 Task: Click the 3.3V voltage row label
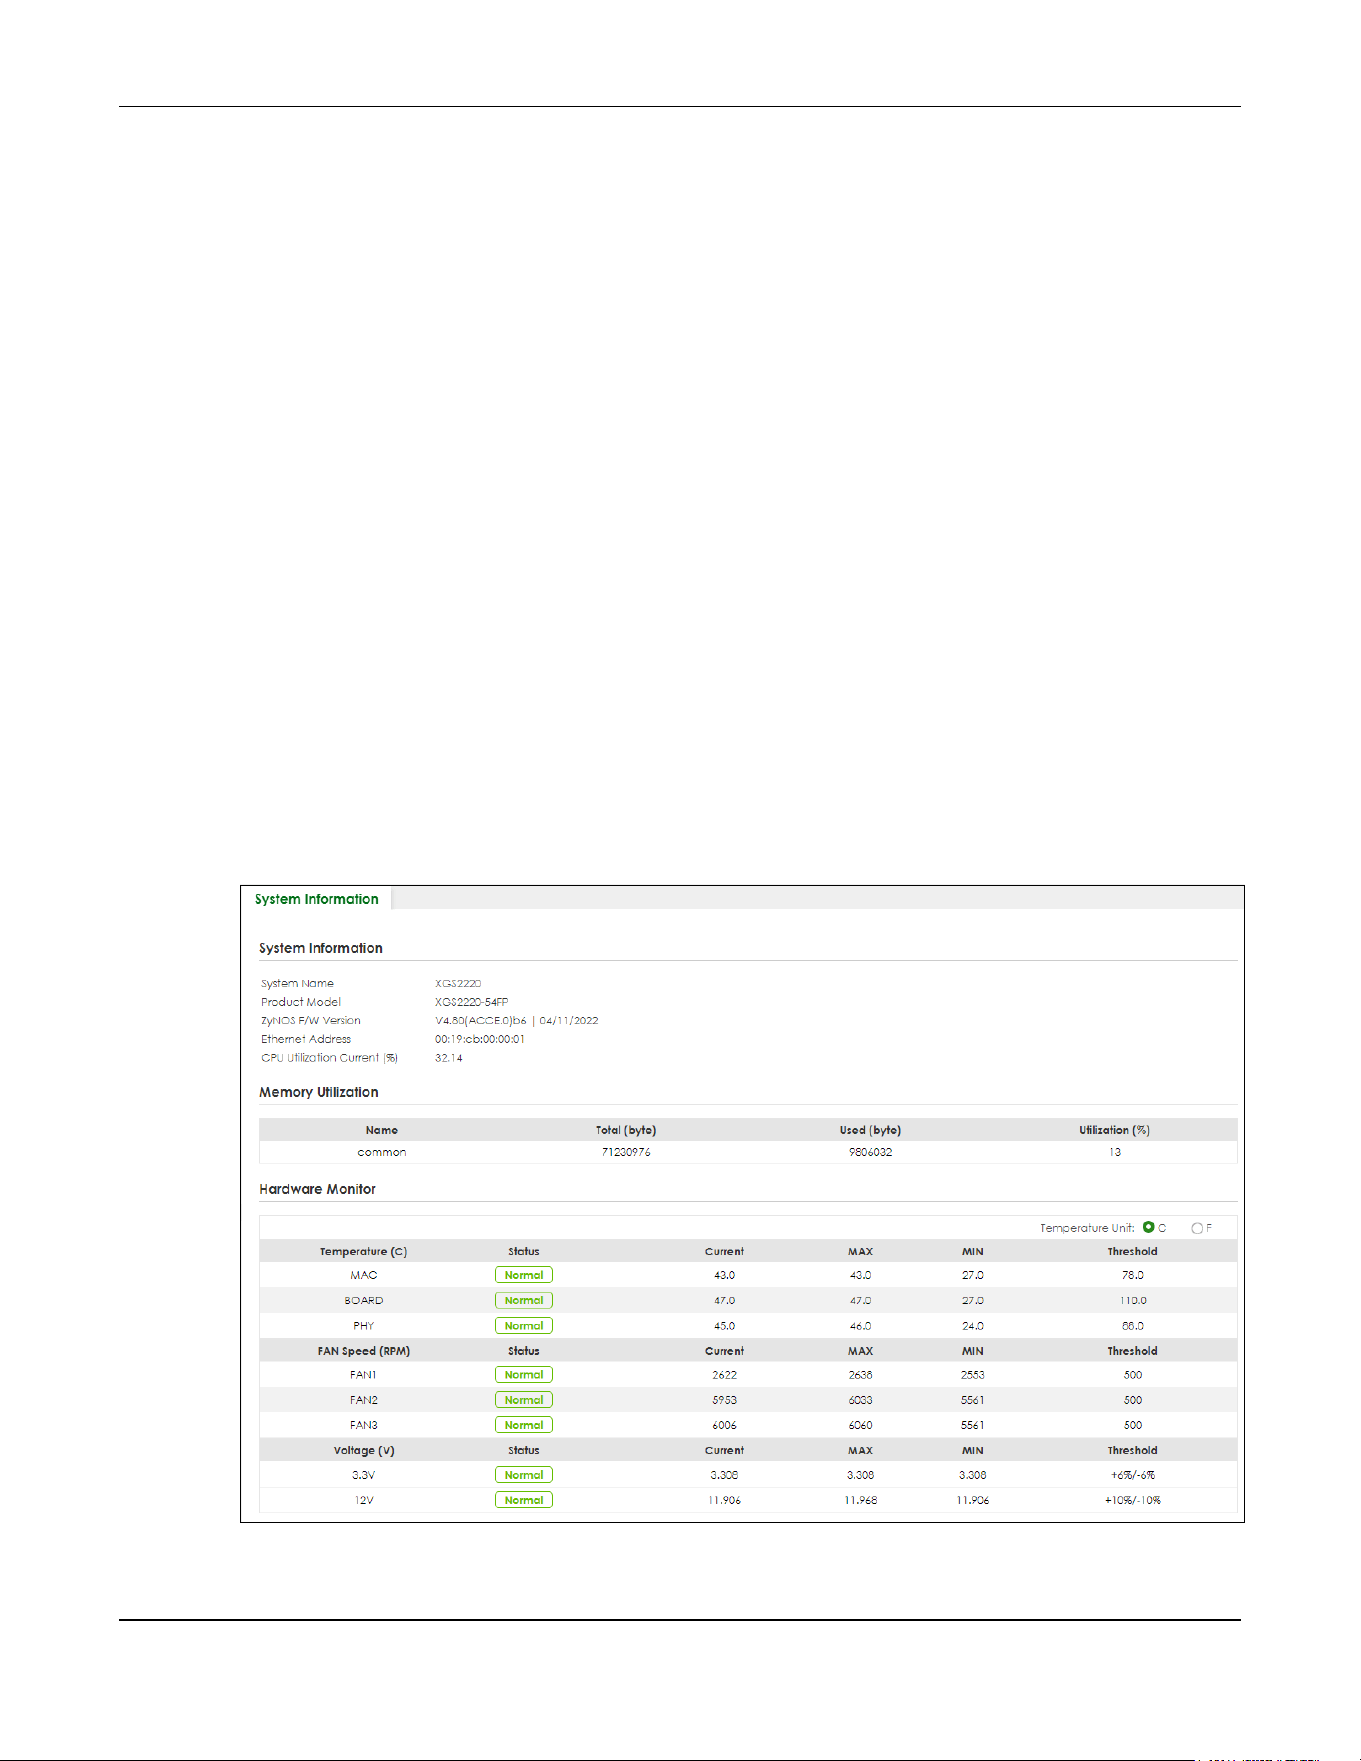pyautogui.click(x=363, y=1475)
